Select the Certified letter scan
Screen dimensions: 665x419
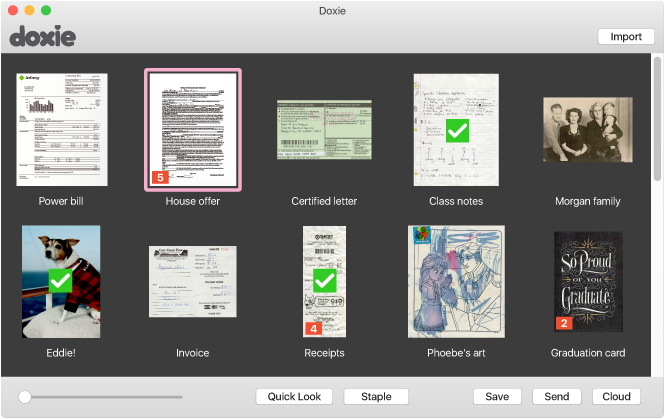point(324,129)
